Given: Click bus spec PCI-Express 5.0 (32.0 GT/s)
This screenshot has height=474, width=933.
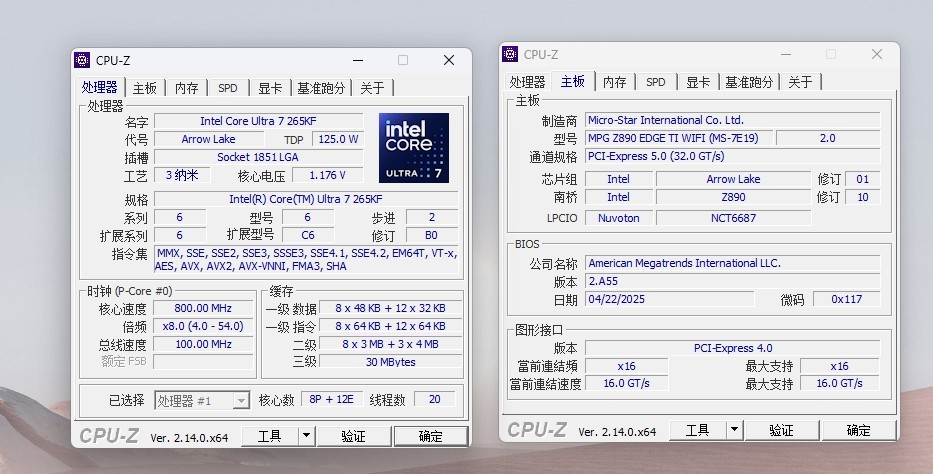Looking at the screenshot, I should [732, 156].
